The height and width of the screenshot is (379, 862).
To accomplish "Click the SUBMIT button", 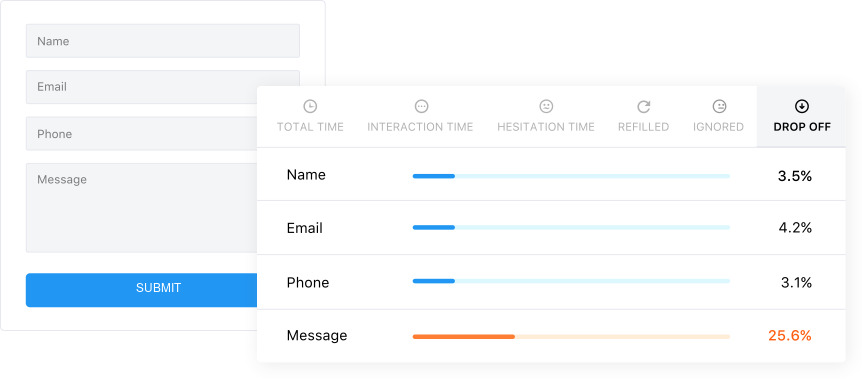I will point(141,290).
